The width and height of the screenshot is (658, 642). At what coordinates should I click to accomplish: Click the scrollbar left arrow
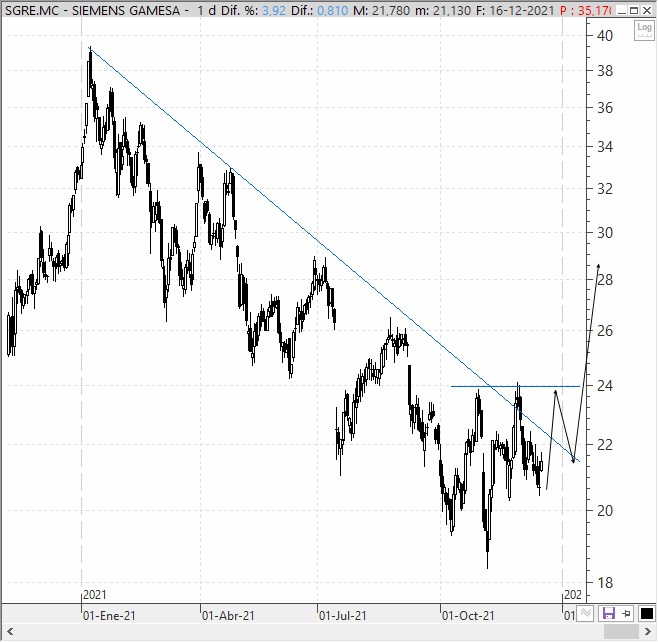coord(10,631)
